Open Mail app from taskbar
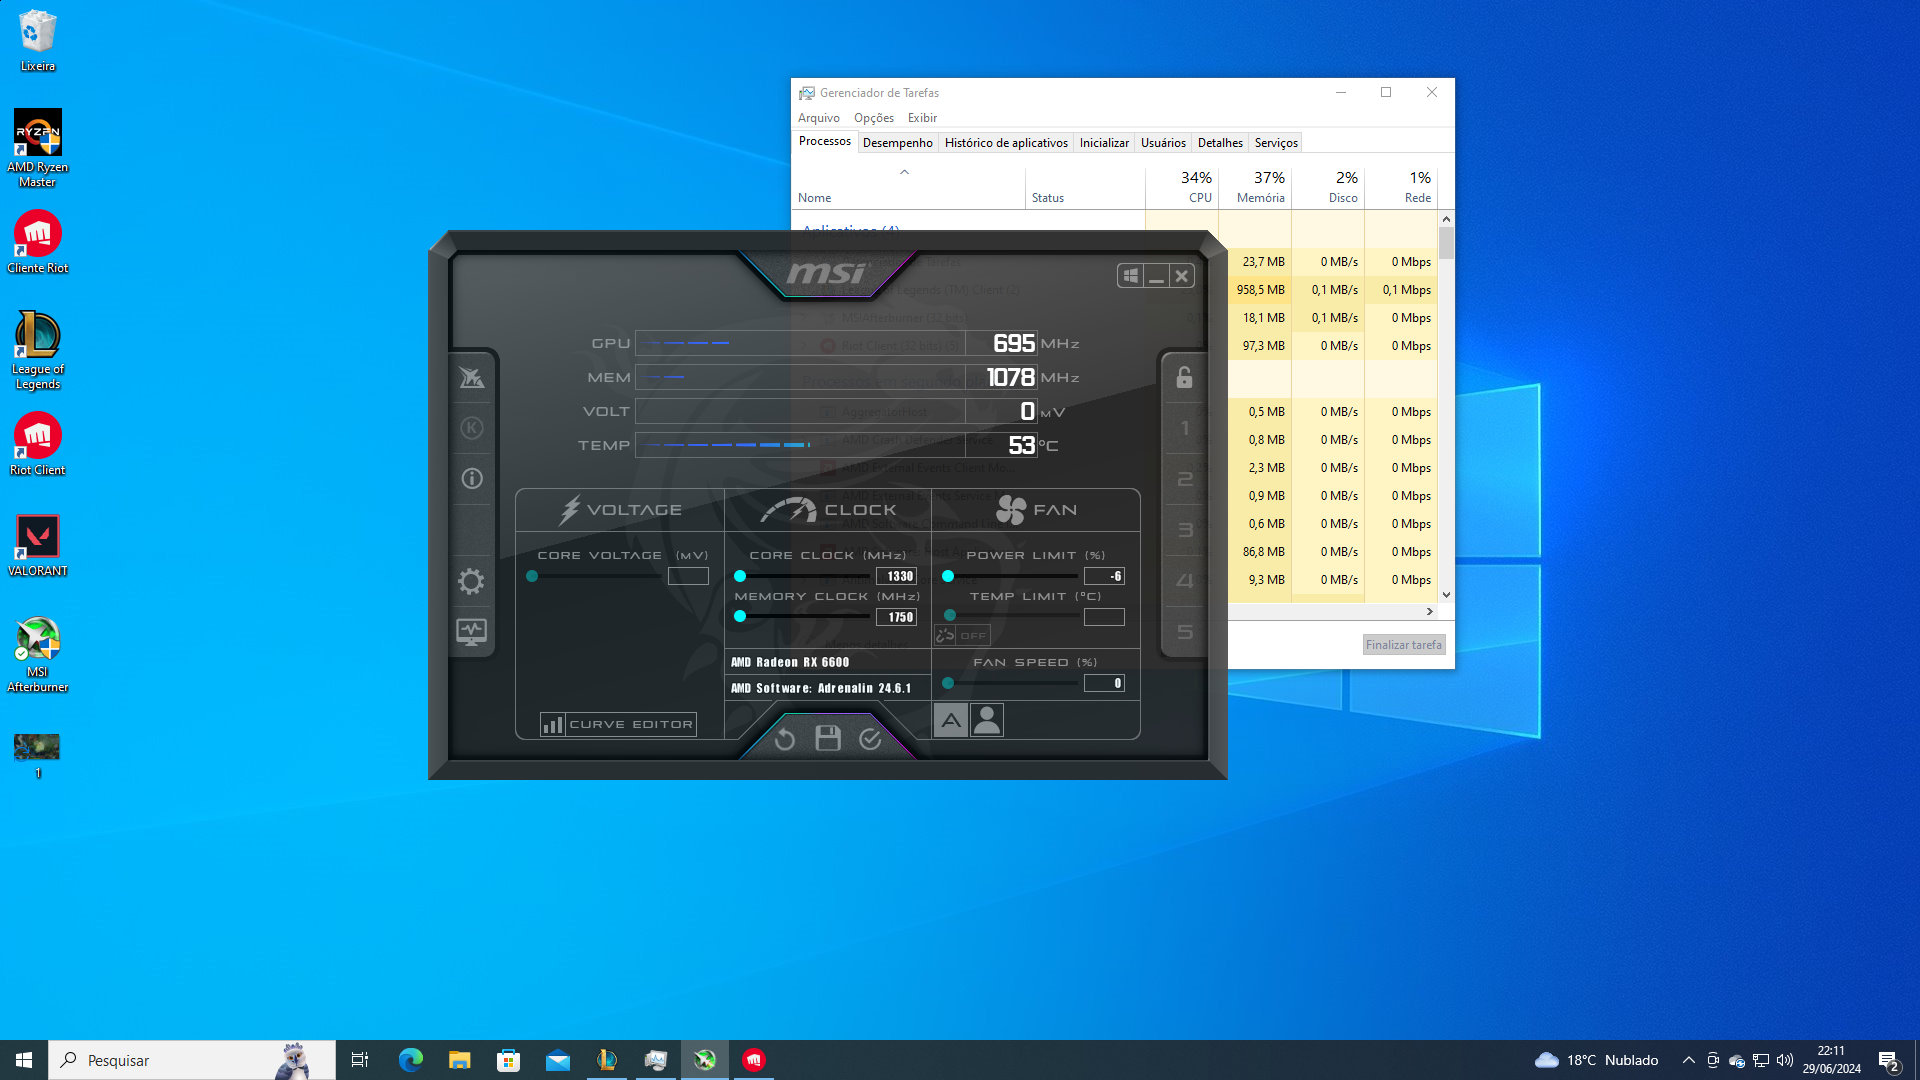Viewport: 1920px width, 1080px height. 557,1060
